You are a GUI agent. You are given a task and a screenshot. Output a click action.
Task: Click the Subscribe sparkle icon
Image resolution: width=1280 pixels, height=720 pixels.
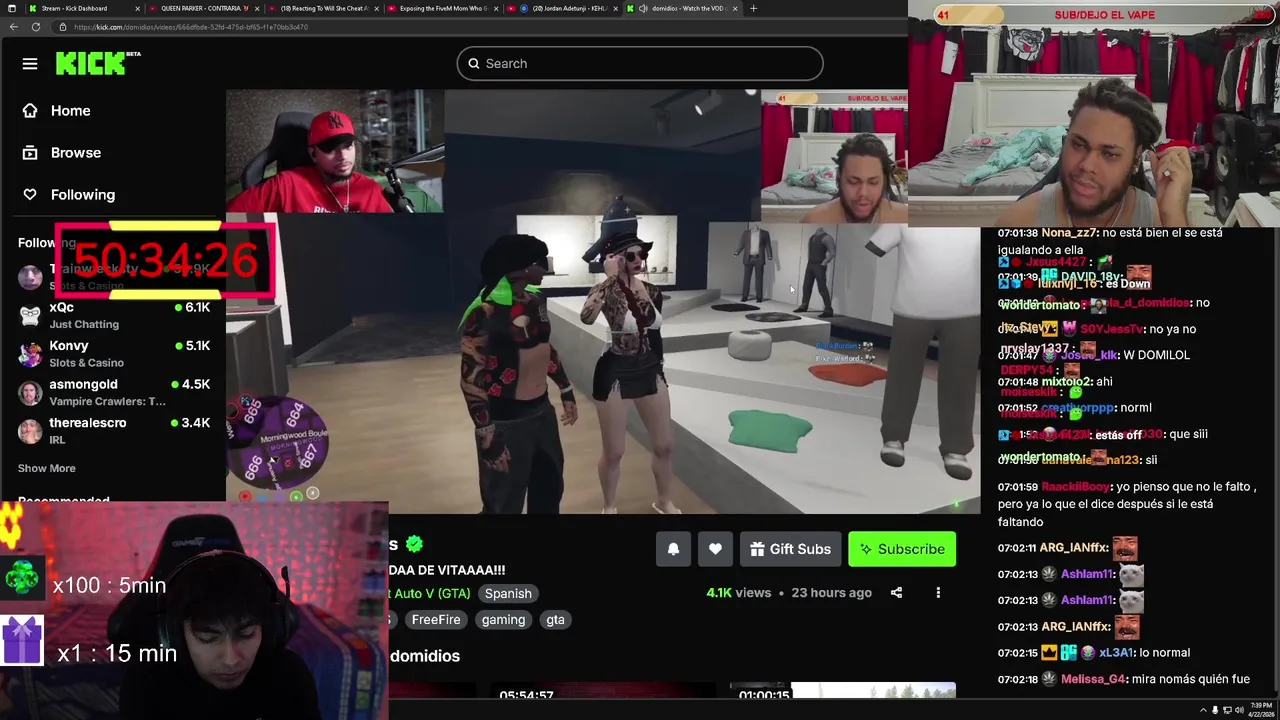click(866, 549)
